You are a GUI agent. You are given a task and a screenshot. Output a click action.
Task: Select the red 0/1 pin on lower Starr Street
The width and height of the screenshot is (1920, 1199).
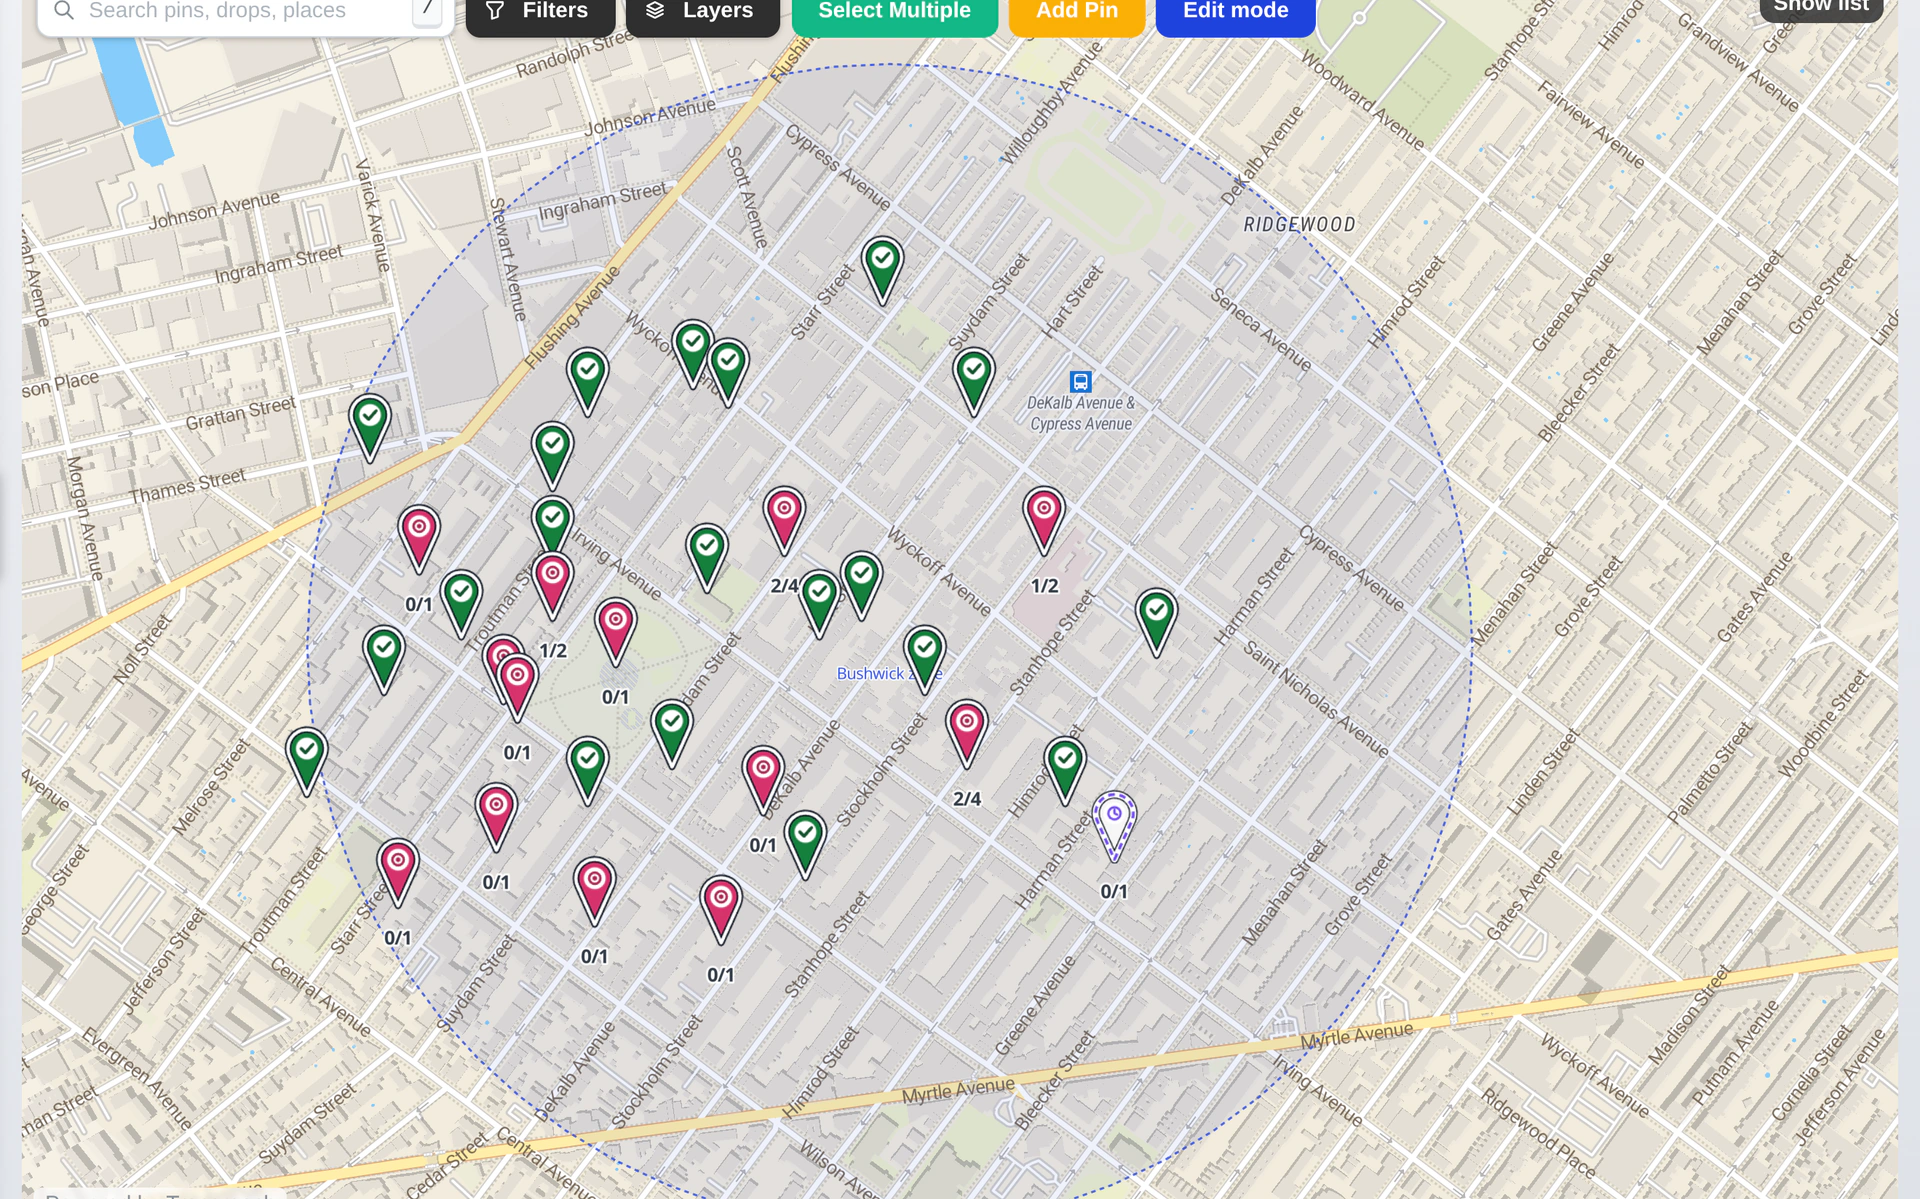398,872
